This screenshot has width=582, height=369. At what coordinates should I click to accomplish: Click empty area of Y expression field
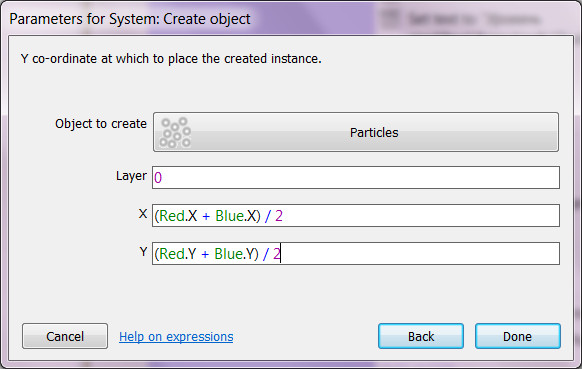coord(419,254)
